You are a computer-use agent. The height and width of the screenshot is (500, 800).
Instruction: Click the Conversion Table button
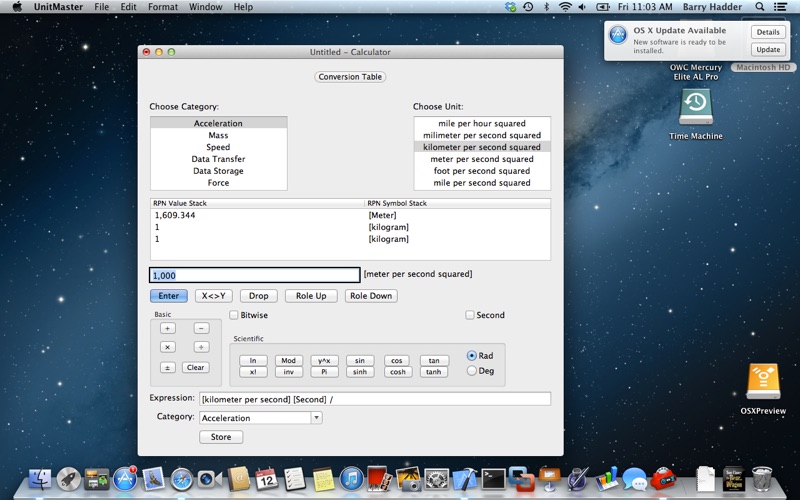(350, 77)
